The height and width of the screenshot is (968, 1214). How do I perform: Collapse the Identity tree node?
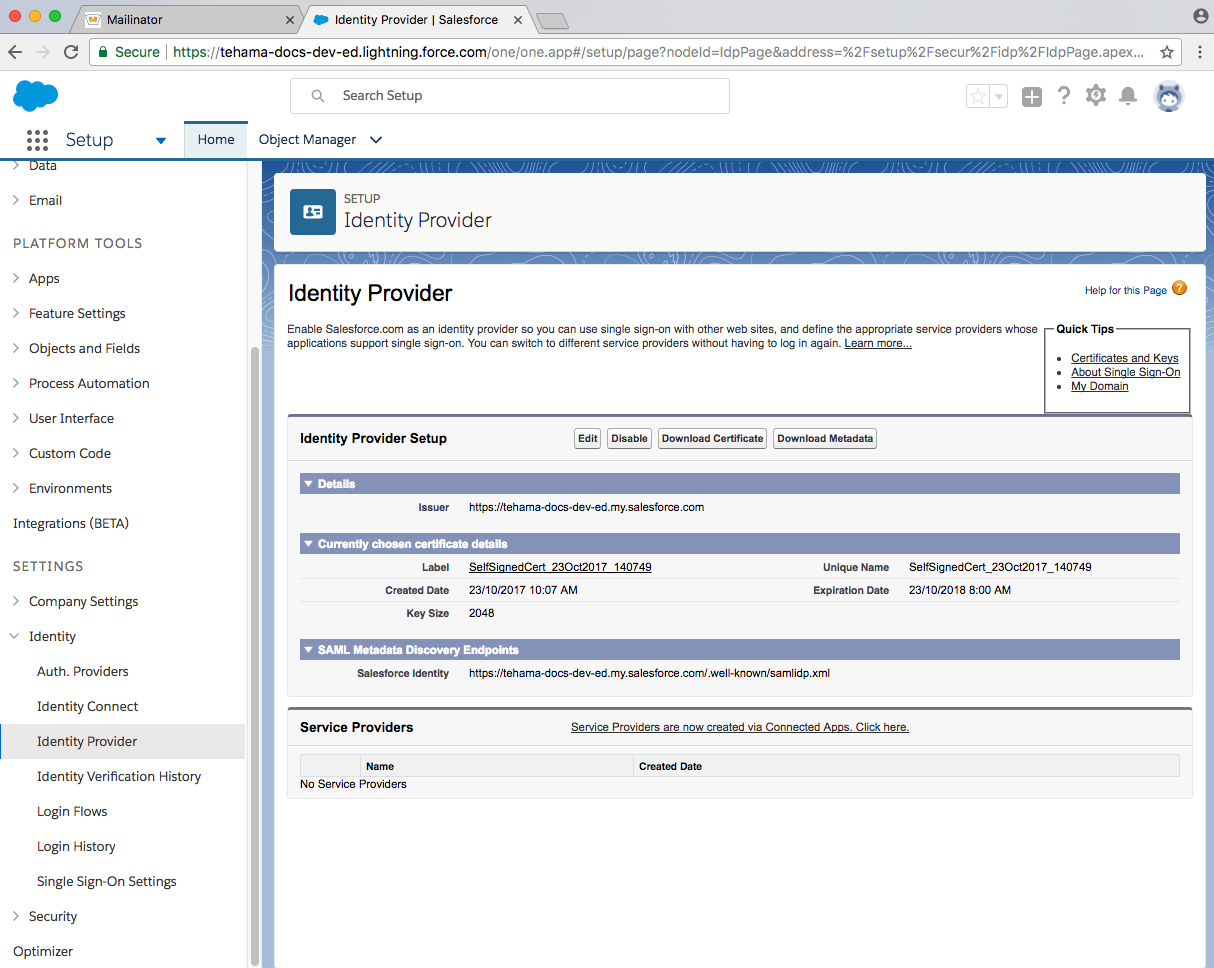coord(16,636)
